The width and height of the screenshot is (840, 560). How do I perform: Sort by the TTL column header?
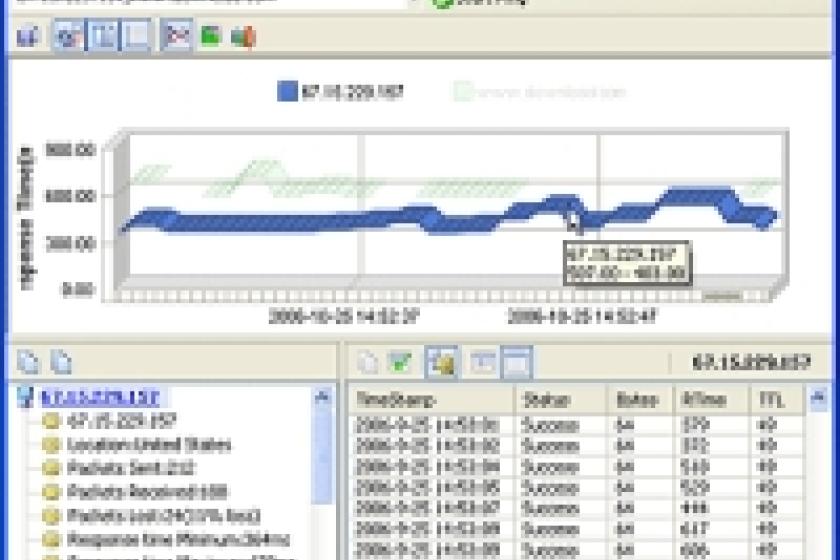click(777, 400)
